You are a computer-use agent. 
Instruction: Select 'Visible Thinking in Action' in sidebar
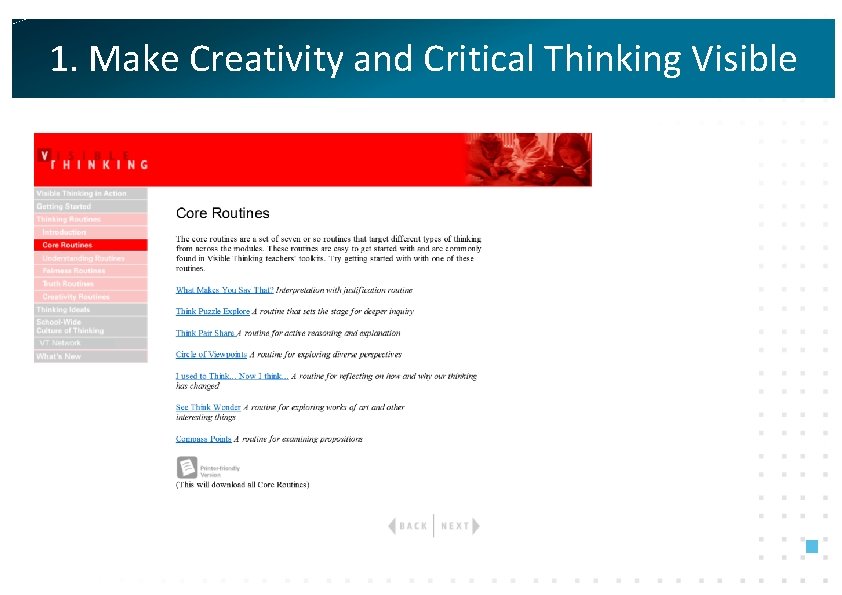point(88,193)
